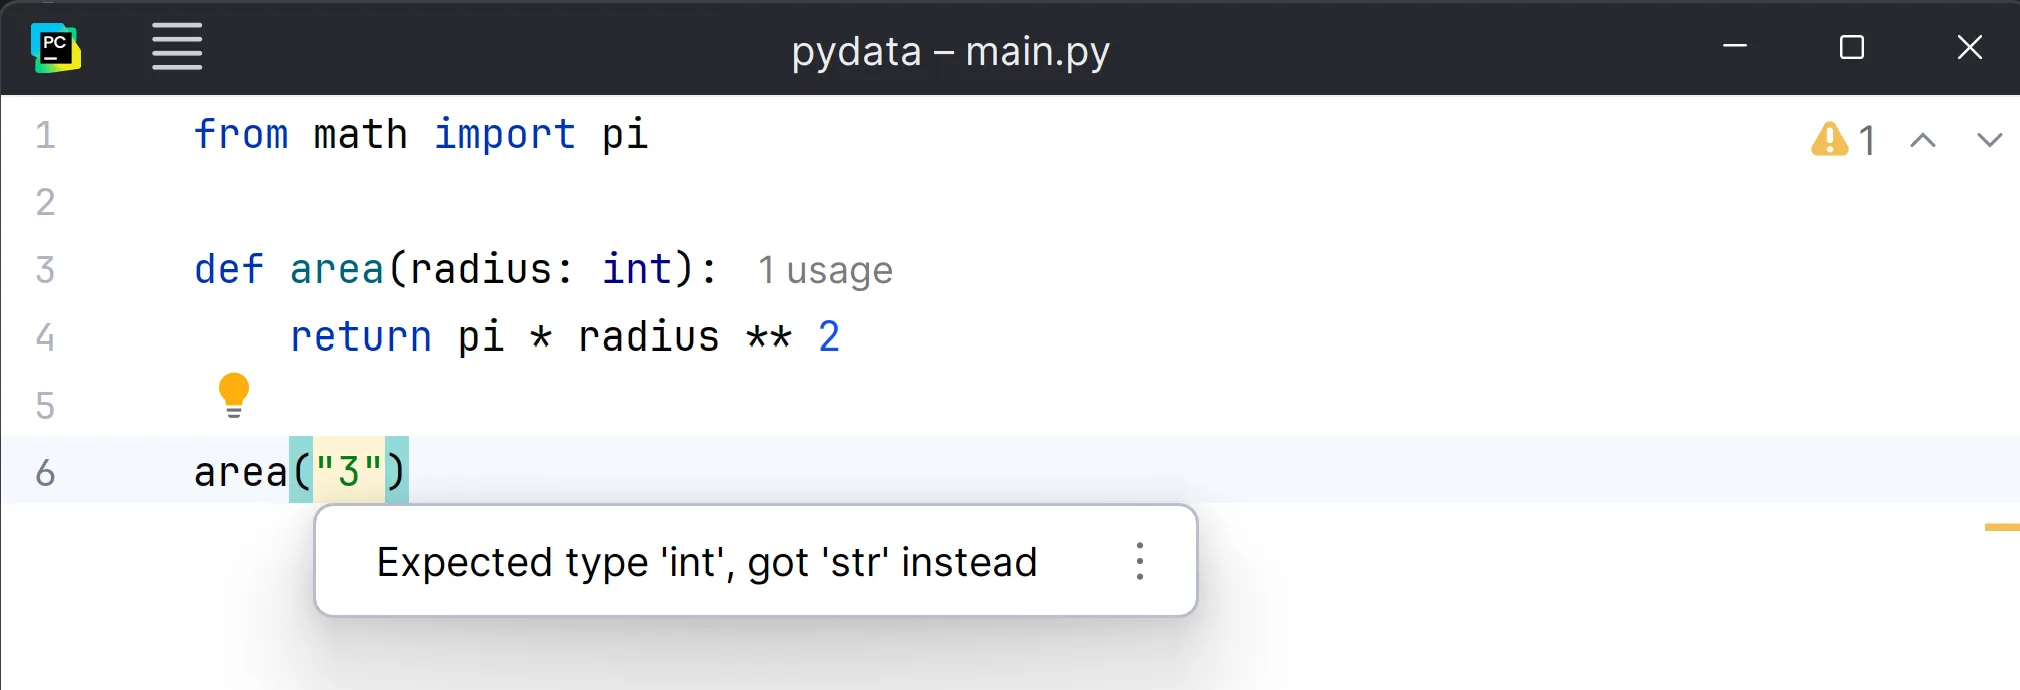Screen dimensions: 2020x690
Task: Click the 'Expected type' tooltip message
Action: point(706,562)
